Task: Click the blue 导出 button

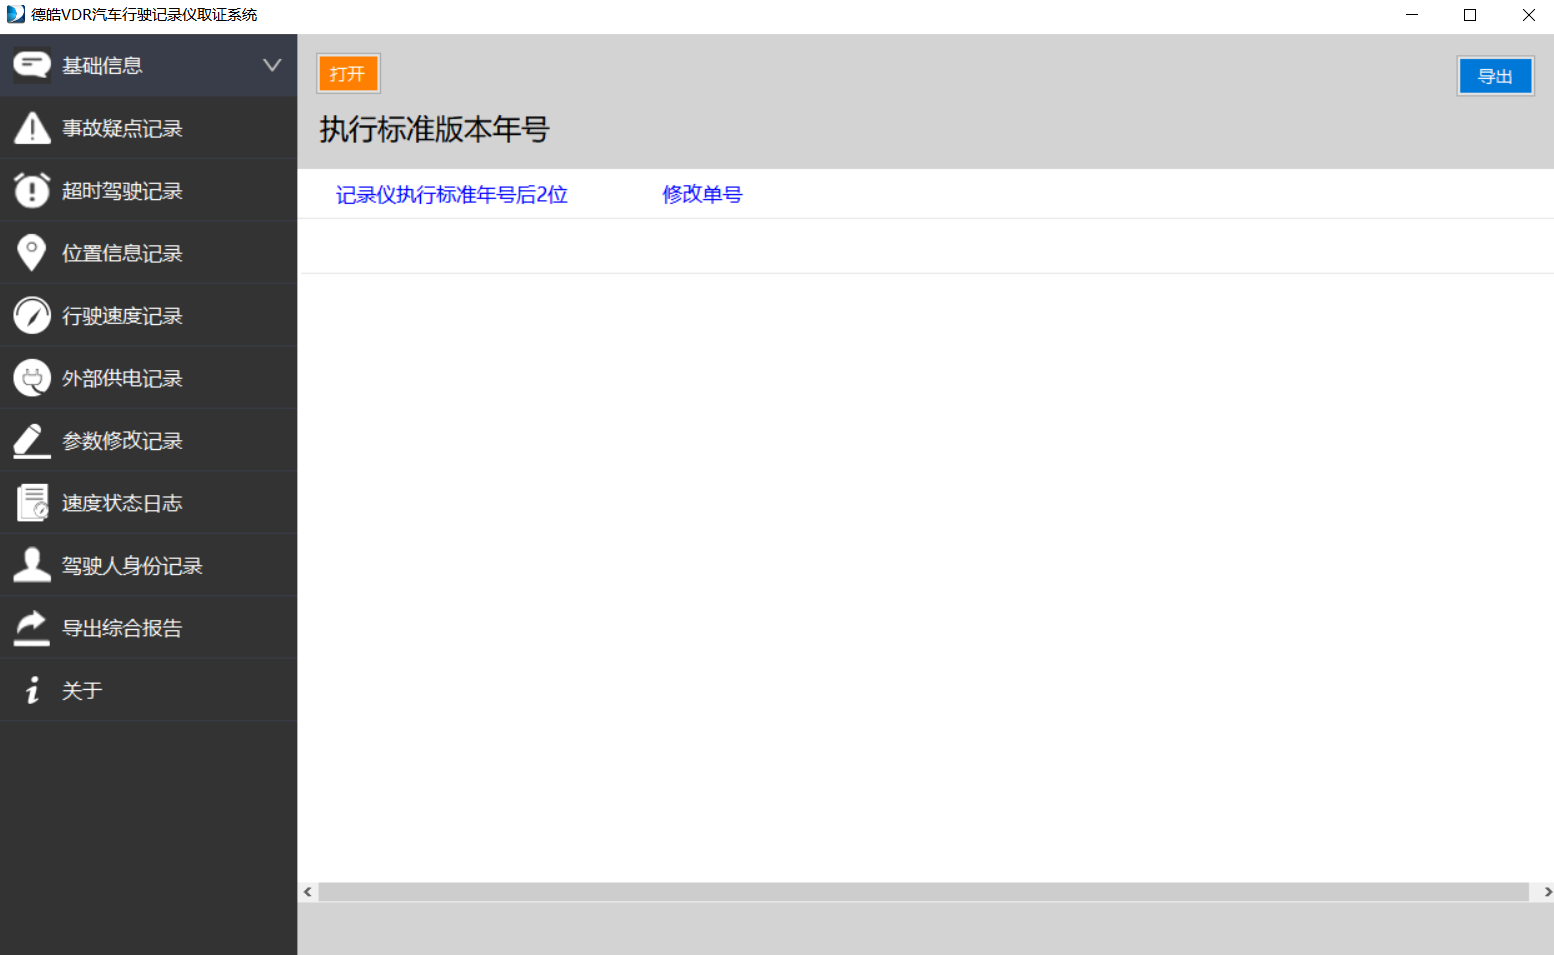Action: (x=1495, y=76)
